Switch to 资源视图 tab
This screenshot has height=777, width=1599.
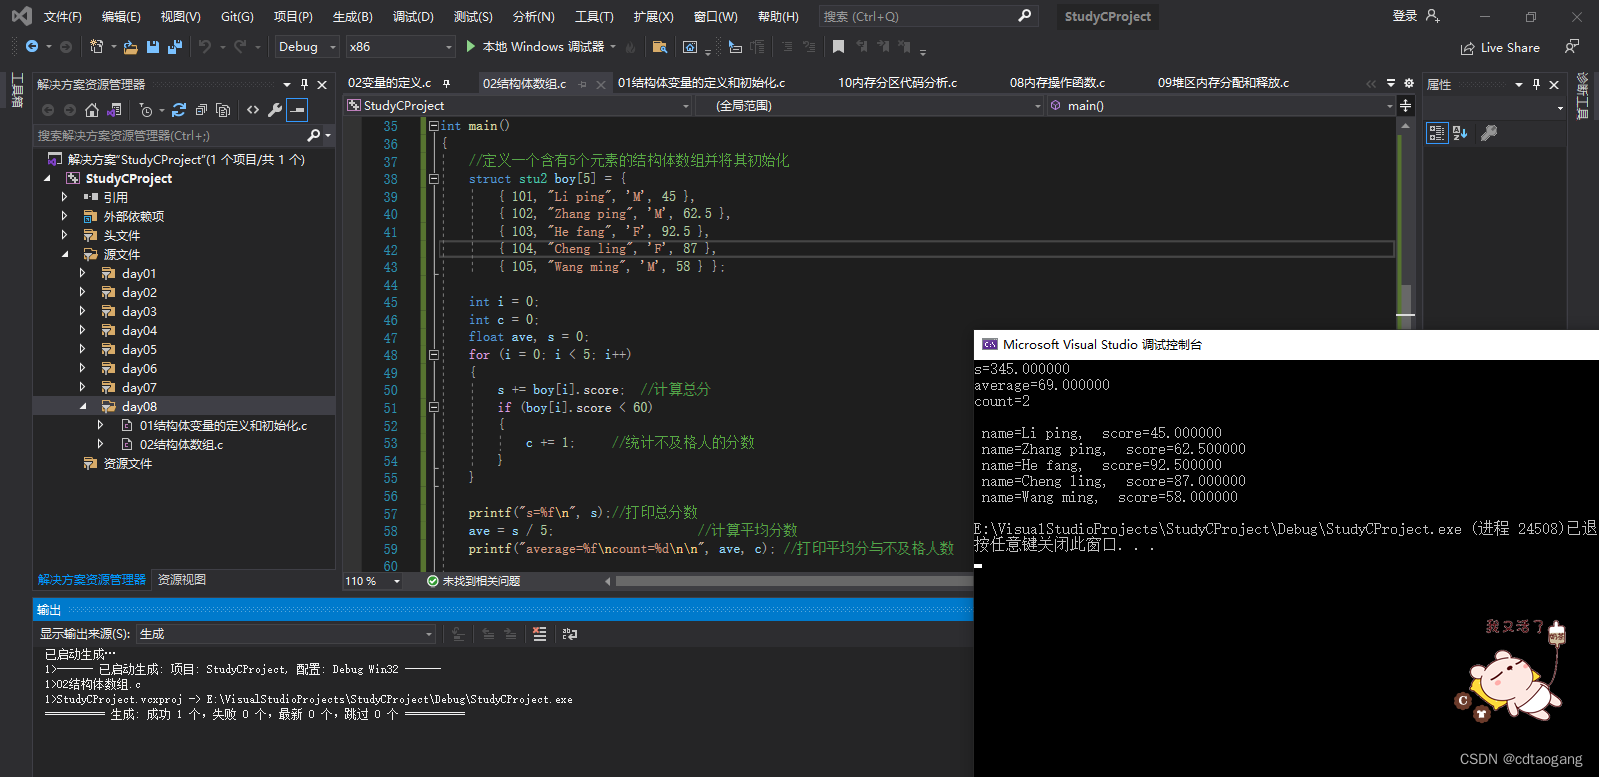[182, 580]
